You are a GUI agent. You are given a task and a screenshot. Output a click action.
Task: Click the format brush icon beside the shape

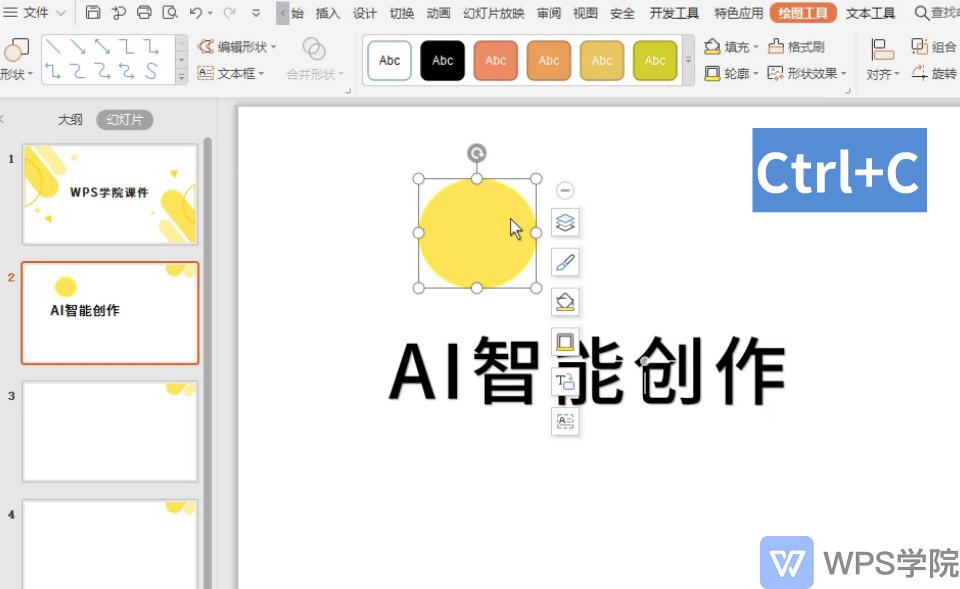(565, 263)
